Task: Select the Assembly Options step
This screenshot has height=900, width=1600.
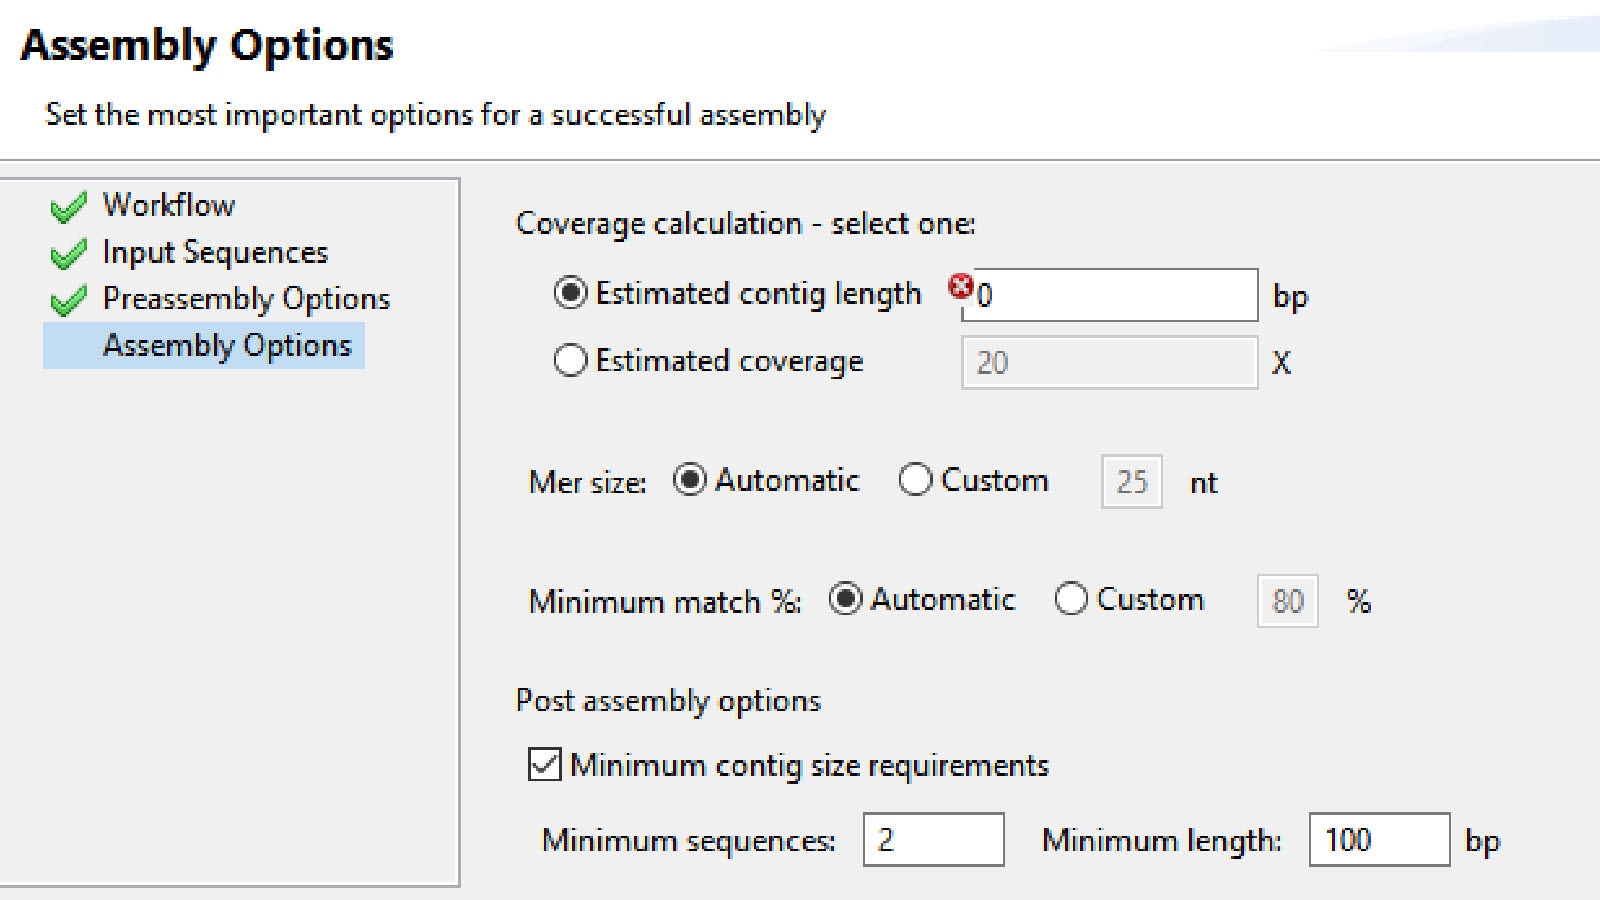Action: click(x=227, y=345)
